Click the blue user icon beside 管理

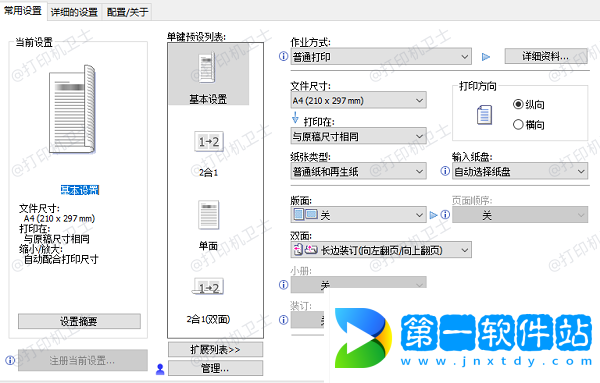tap(160, 369)
